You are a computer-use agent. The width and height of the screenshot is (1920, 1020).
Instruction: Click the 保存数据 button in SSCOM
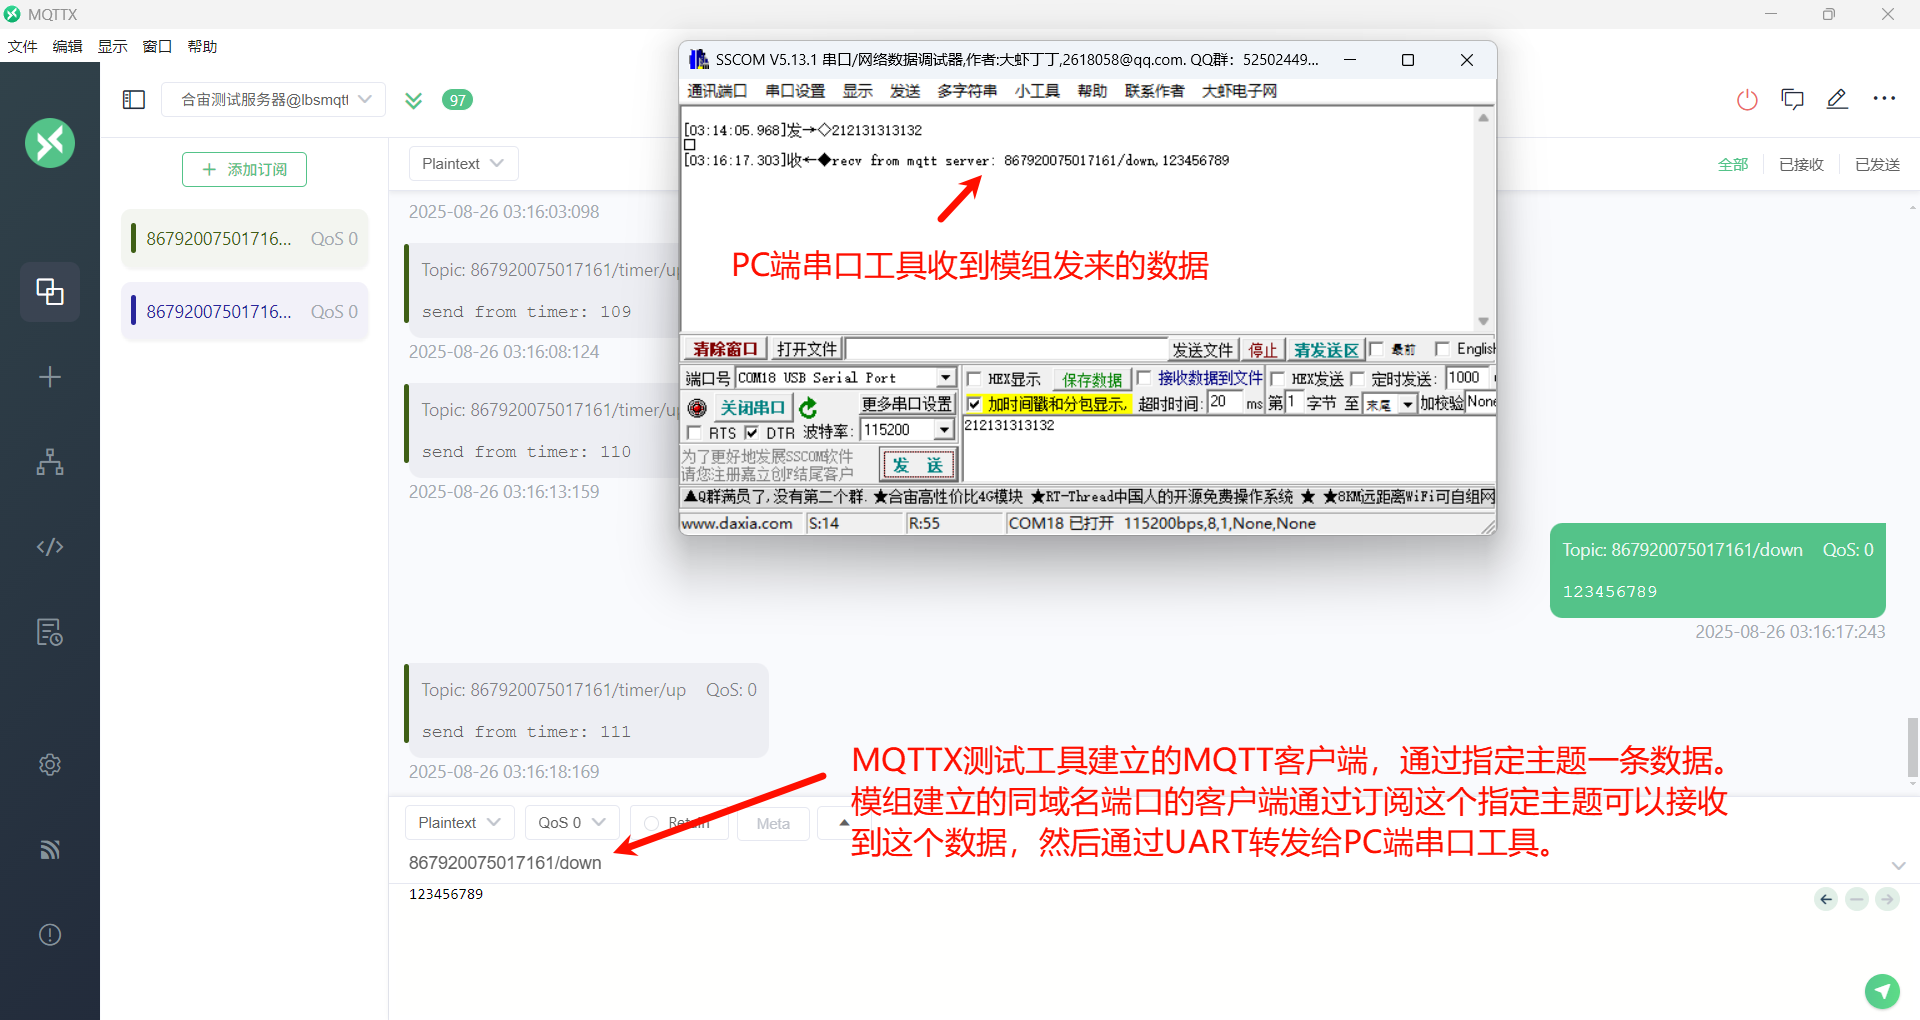(1092, 379)
